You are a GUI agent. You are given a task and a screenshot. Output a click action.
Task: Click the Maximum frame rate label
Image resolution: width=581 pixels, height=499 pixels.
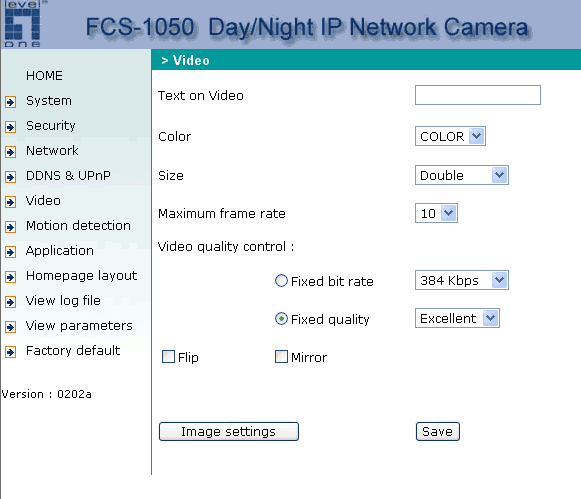tap(222, 214)
